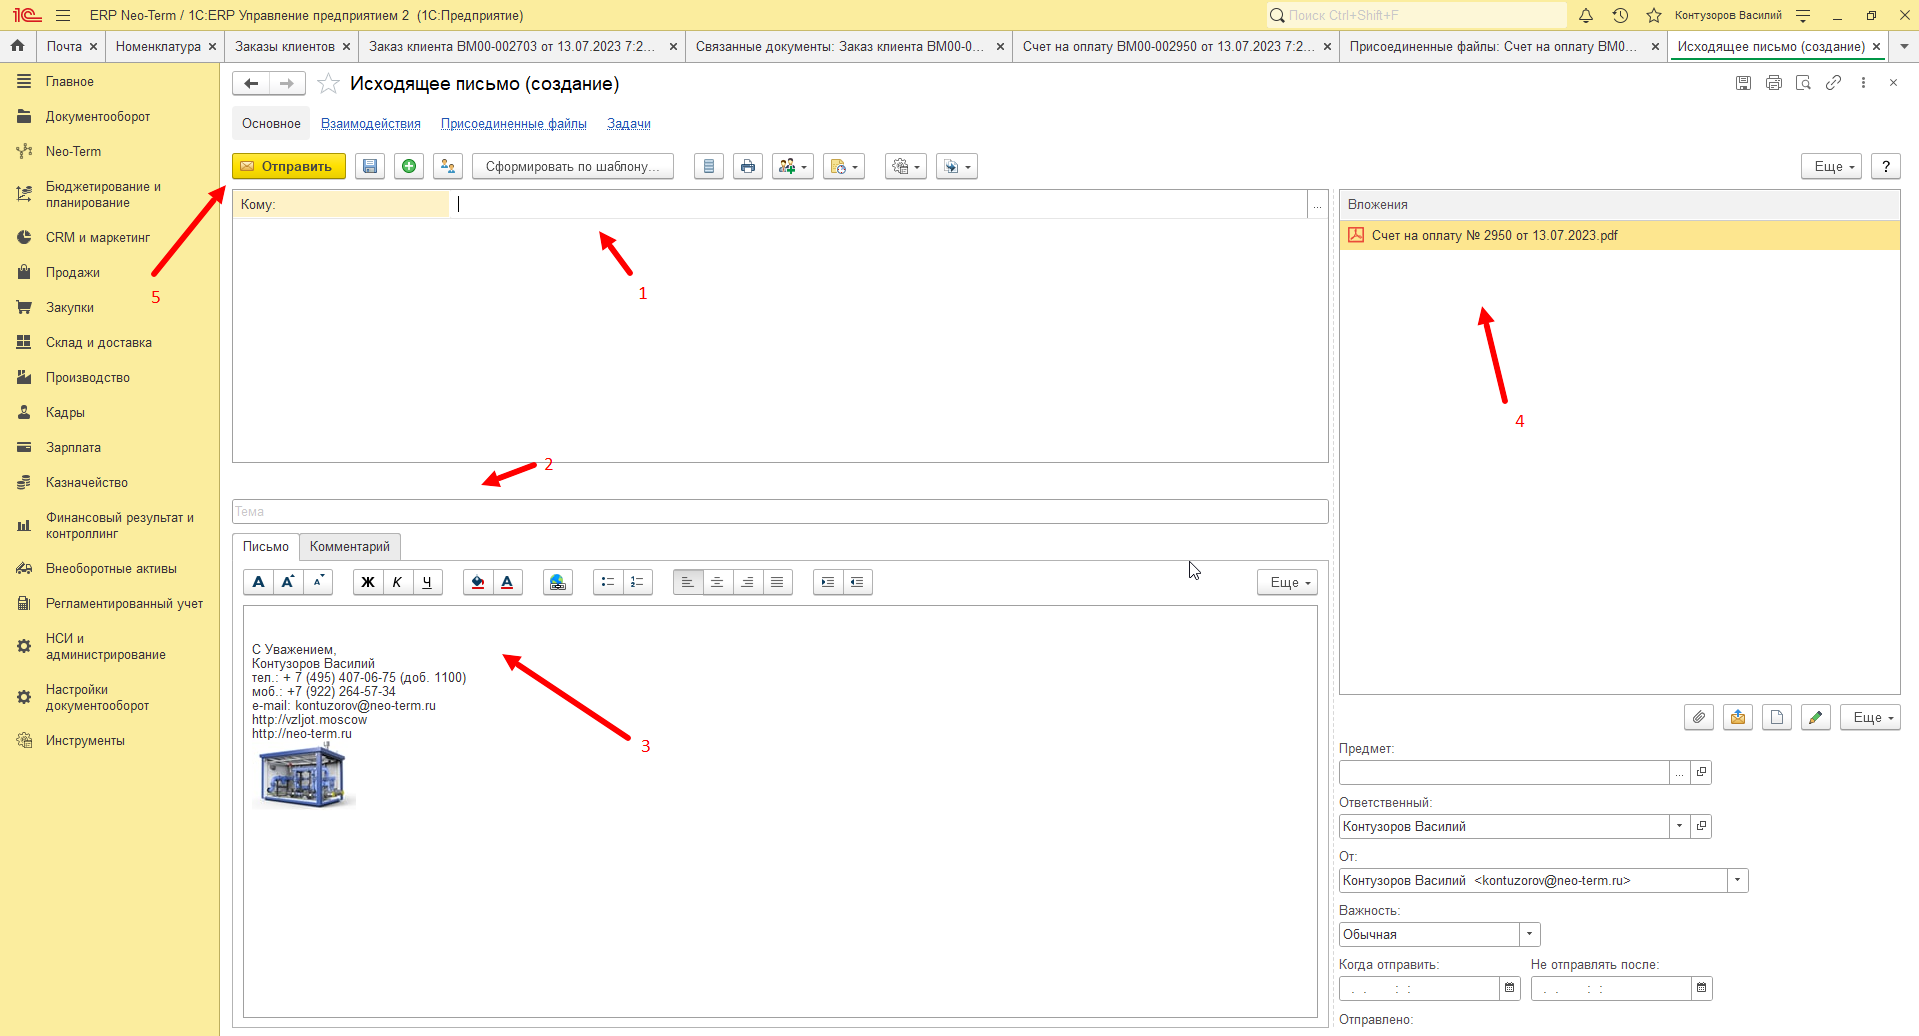The height and width of the screenshot is (1036, 1919).
Task: Center align the text
Action: pos(717,582)
